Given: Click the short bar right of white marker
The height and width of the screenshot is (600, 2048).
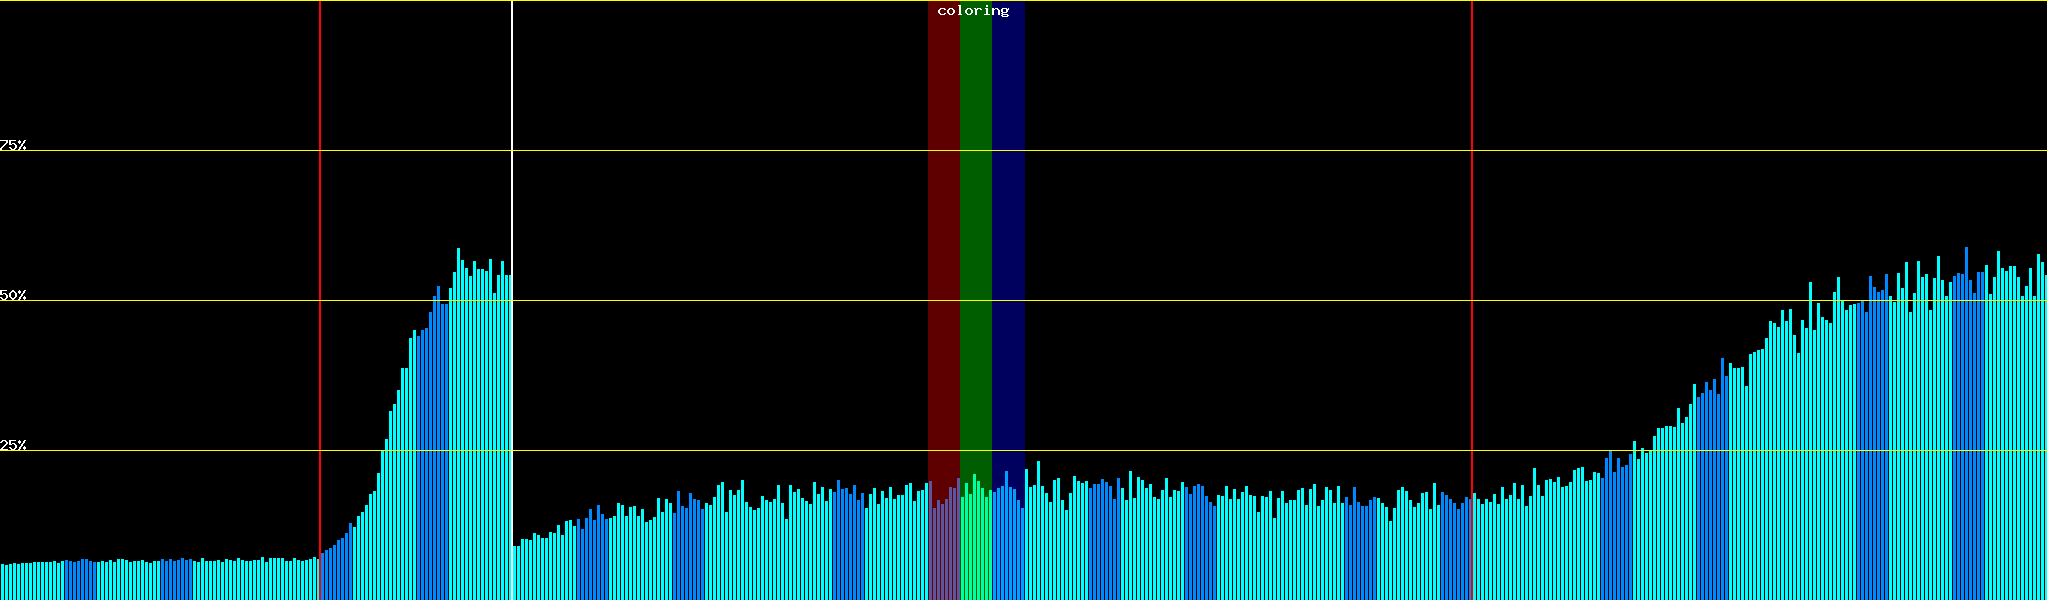Looking at the screenshot, I should 515,572.
